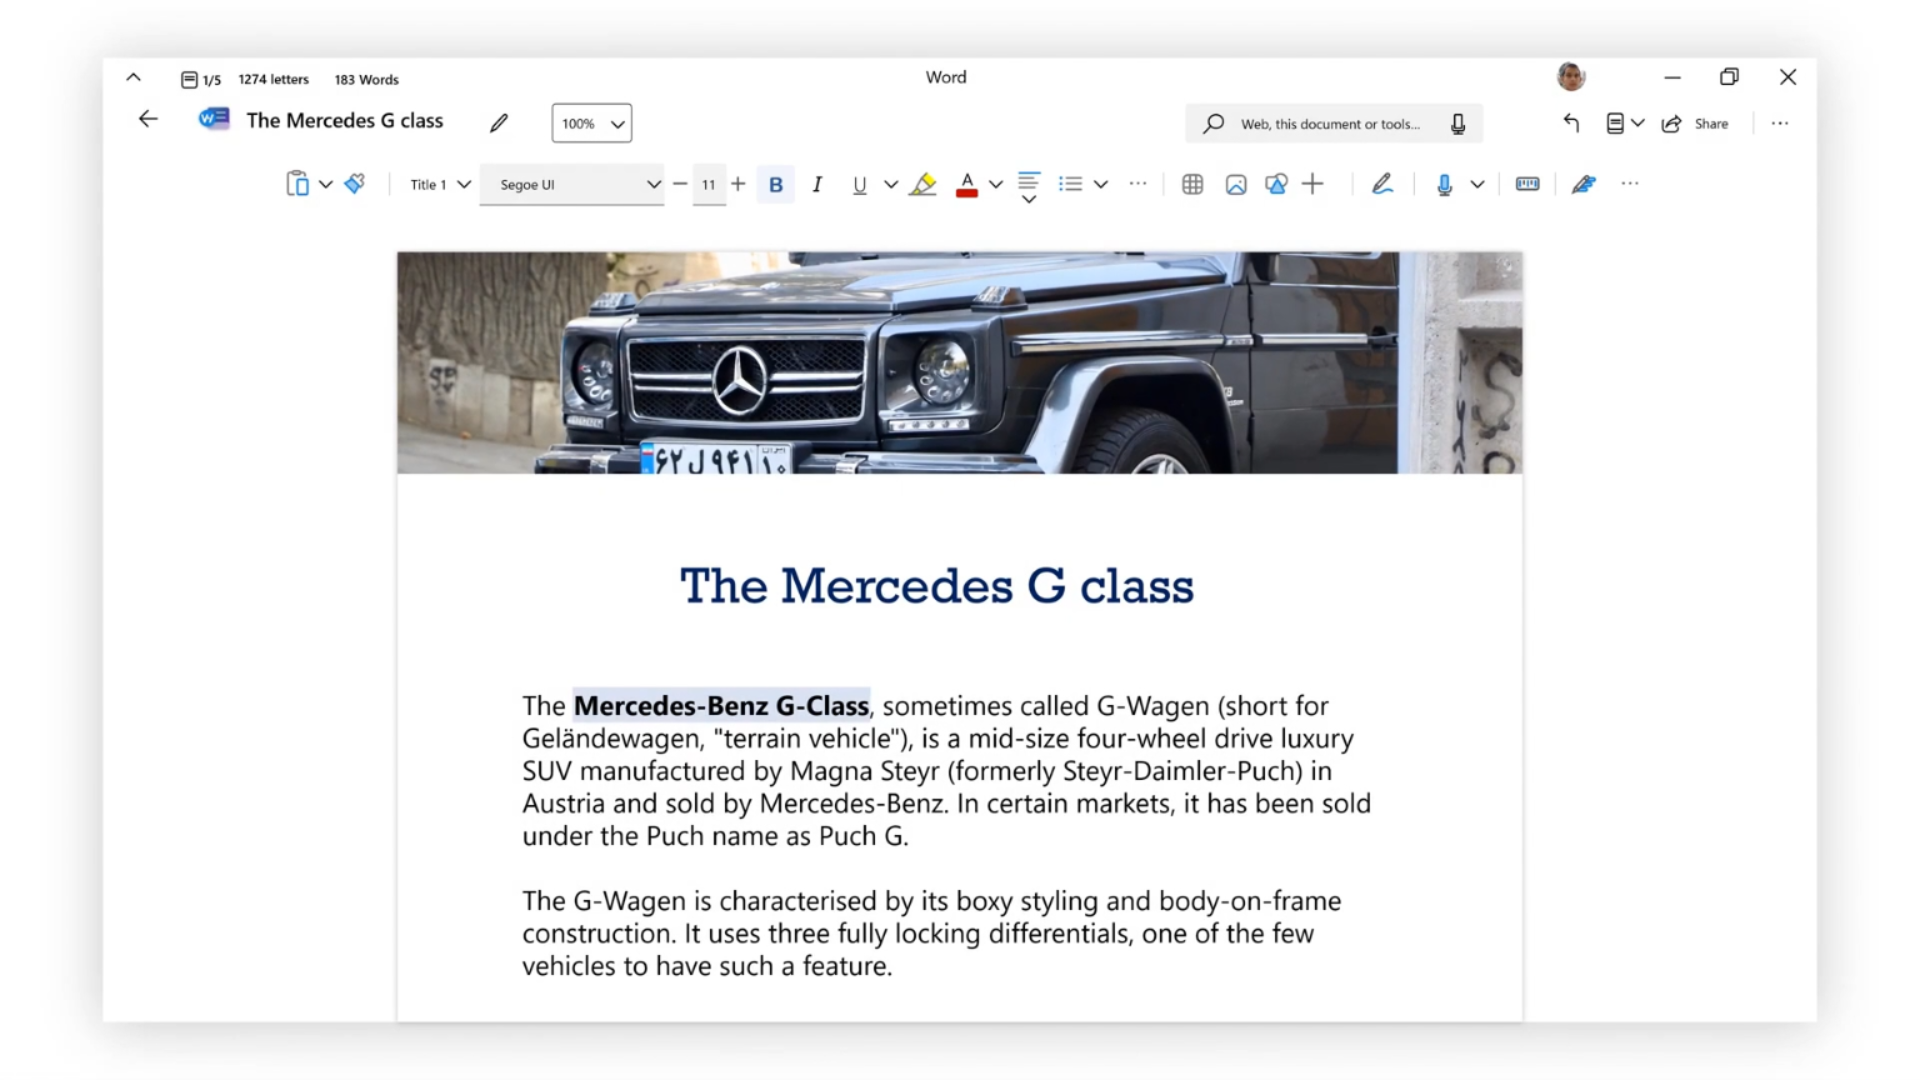This screenshot has height=1080, width=1920.
Task: Open more formatting options ellipsis
Action: 1138,184
